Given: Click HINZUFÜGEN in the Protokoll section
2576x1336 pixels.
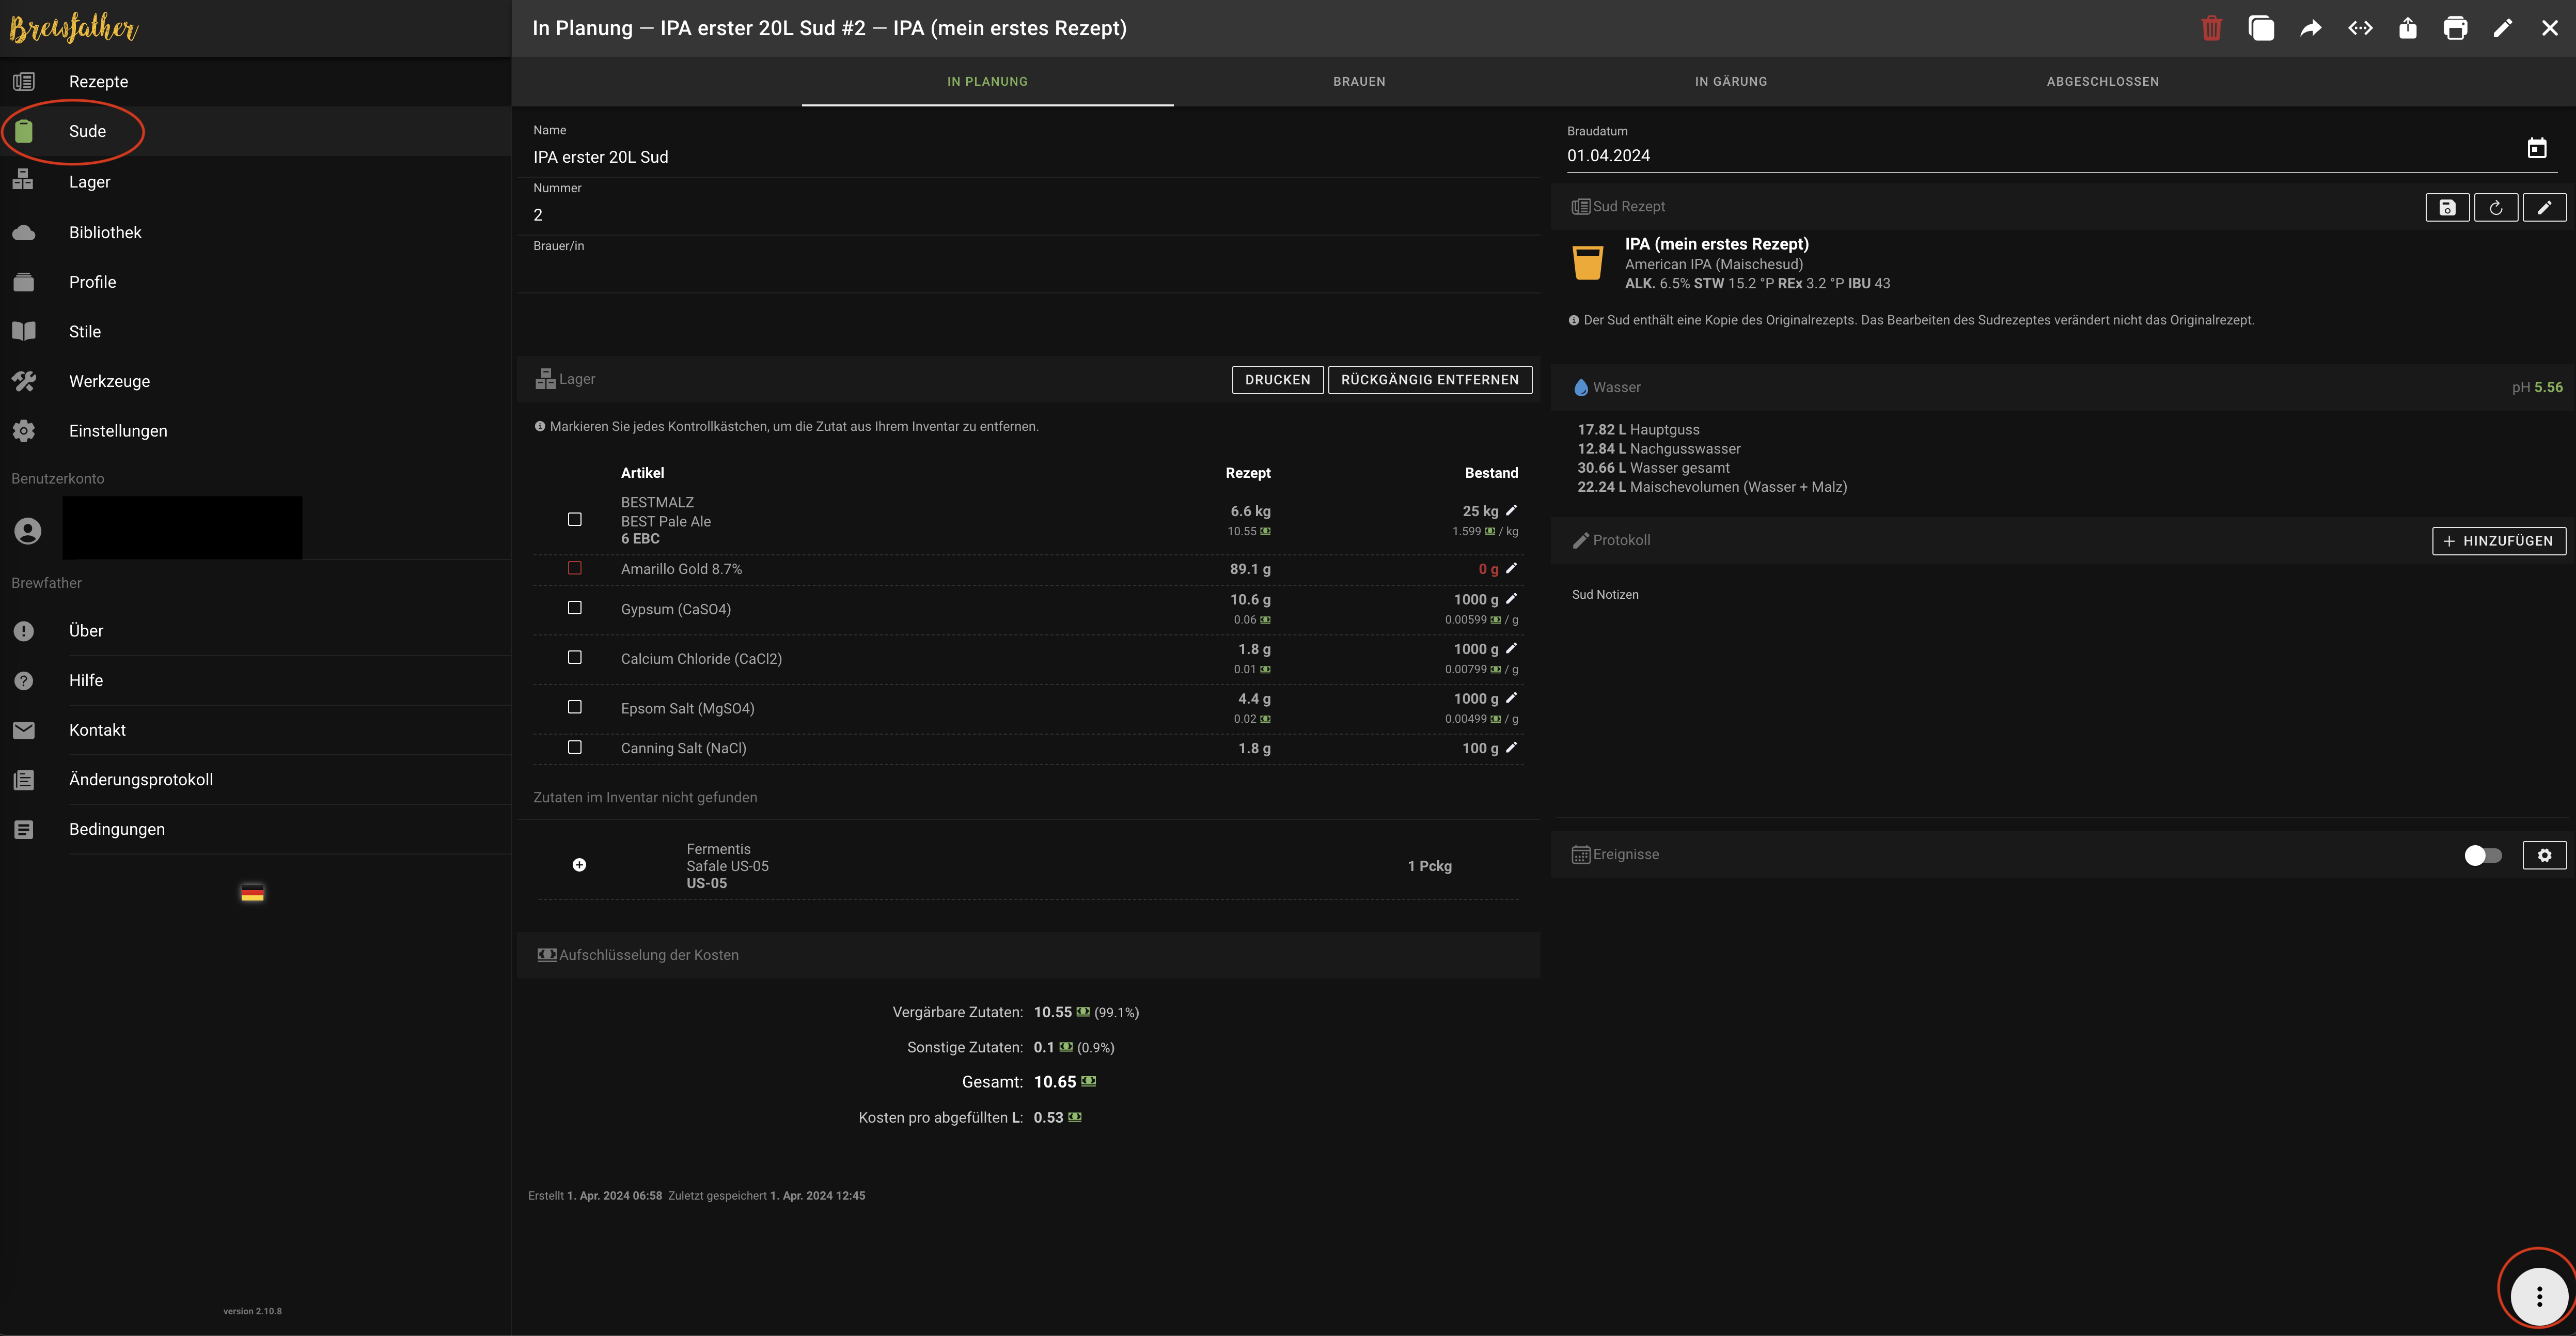Looking at the screenshot, I should [x=2498, y=541].
